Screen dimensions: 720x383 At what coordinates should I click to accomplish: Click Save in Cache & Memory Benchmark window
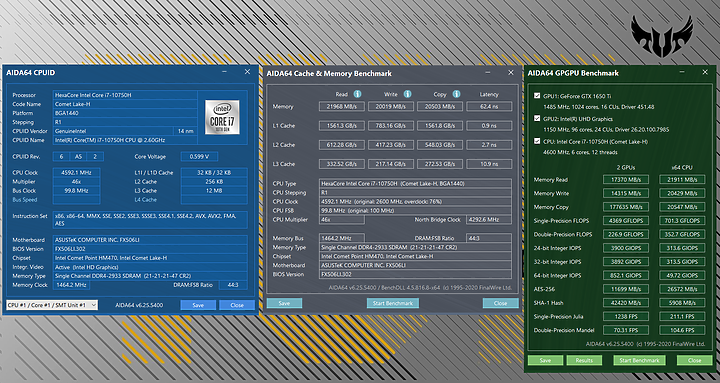pyautogui.click(x=284, y=303)
